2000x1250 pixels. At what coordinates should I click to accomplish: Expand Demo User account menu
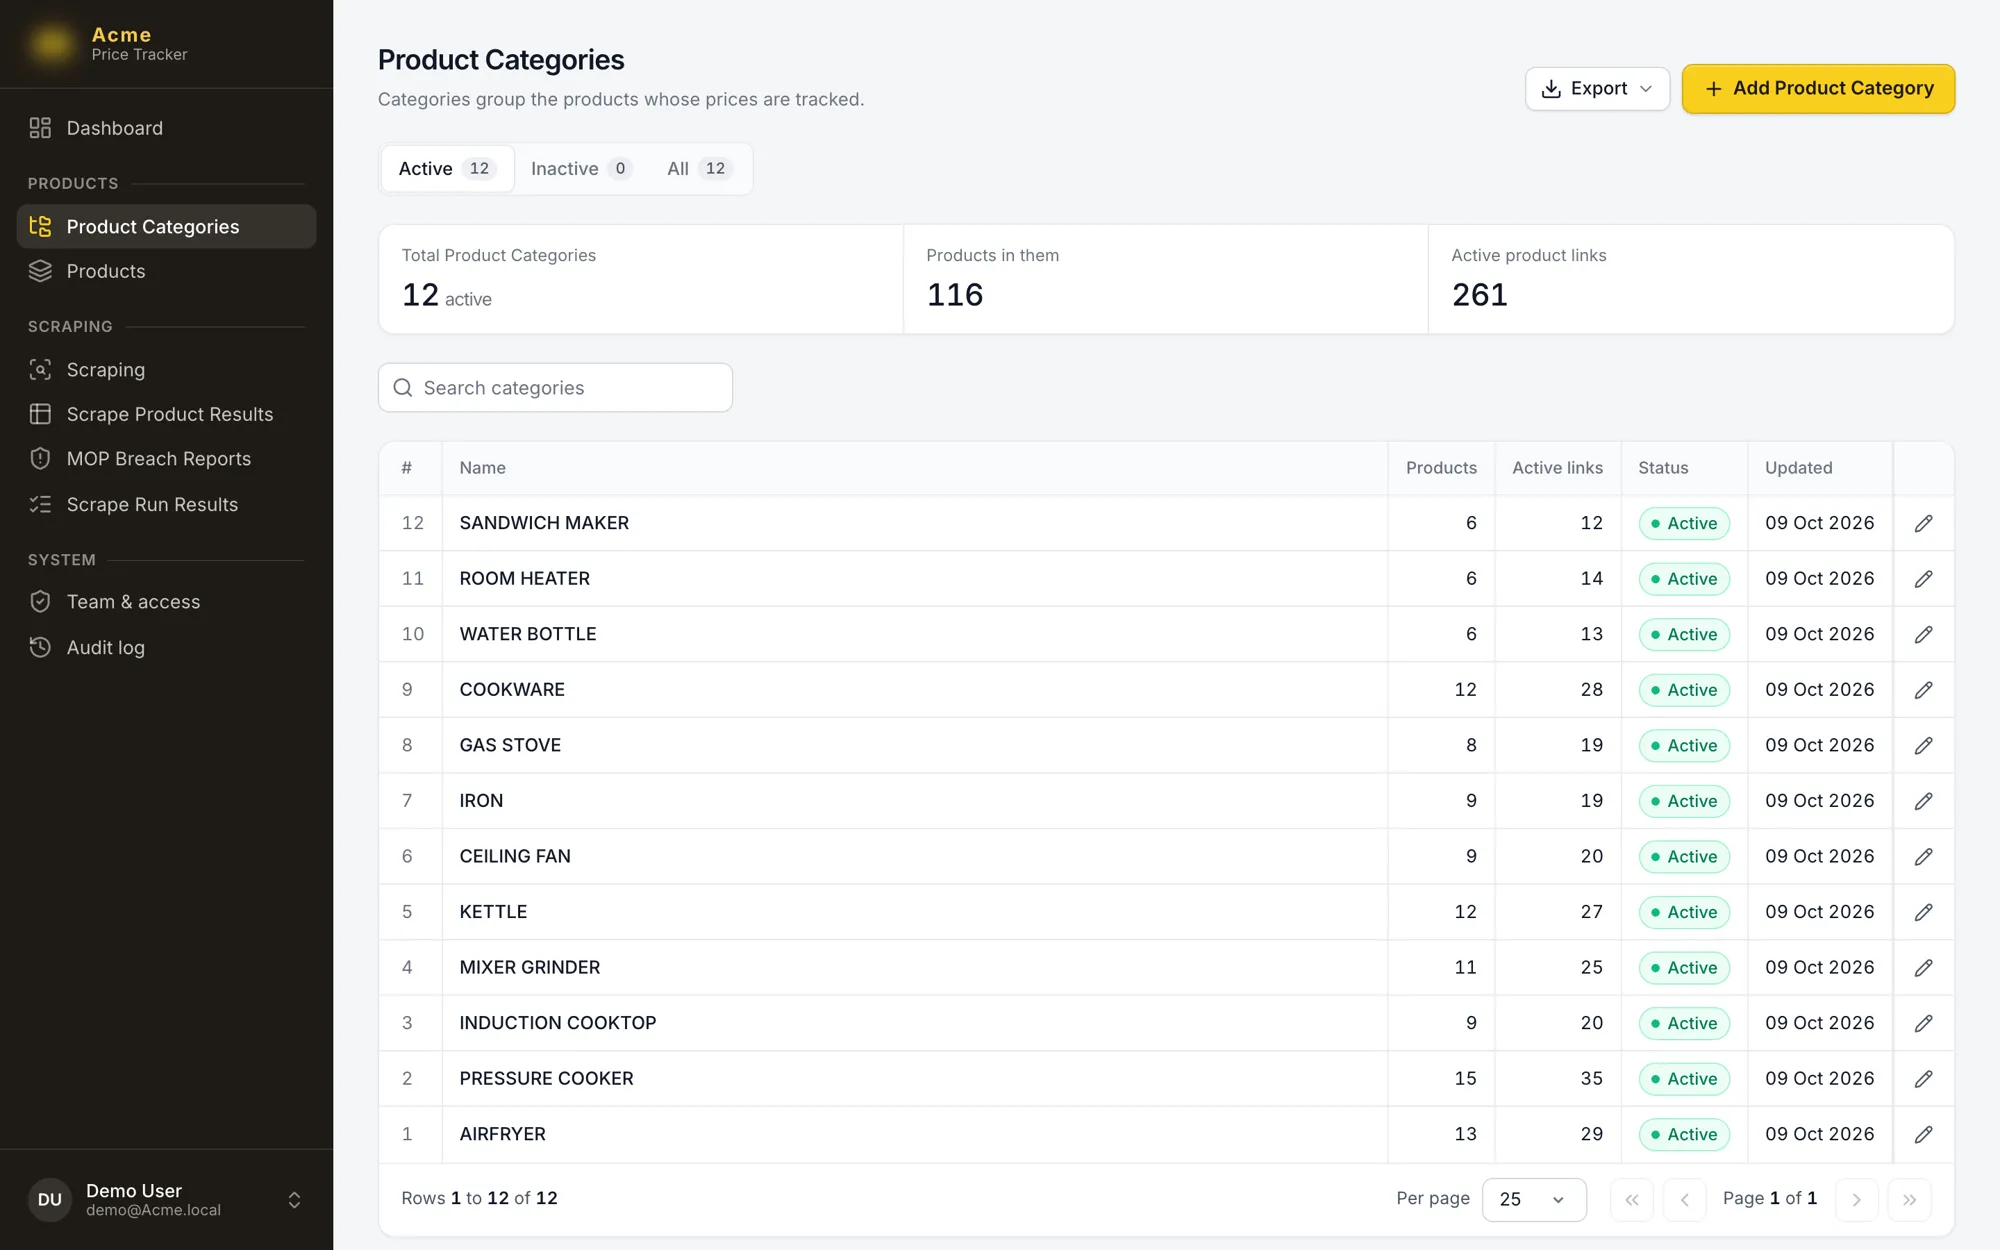click(166, 1199)
